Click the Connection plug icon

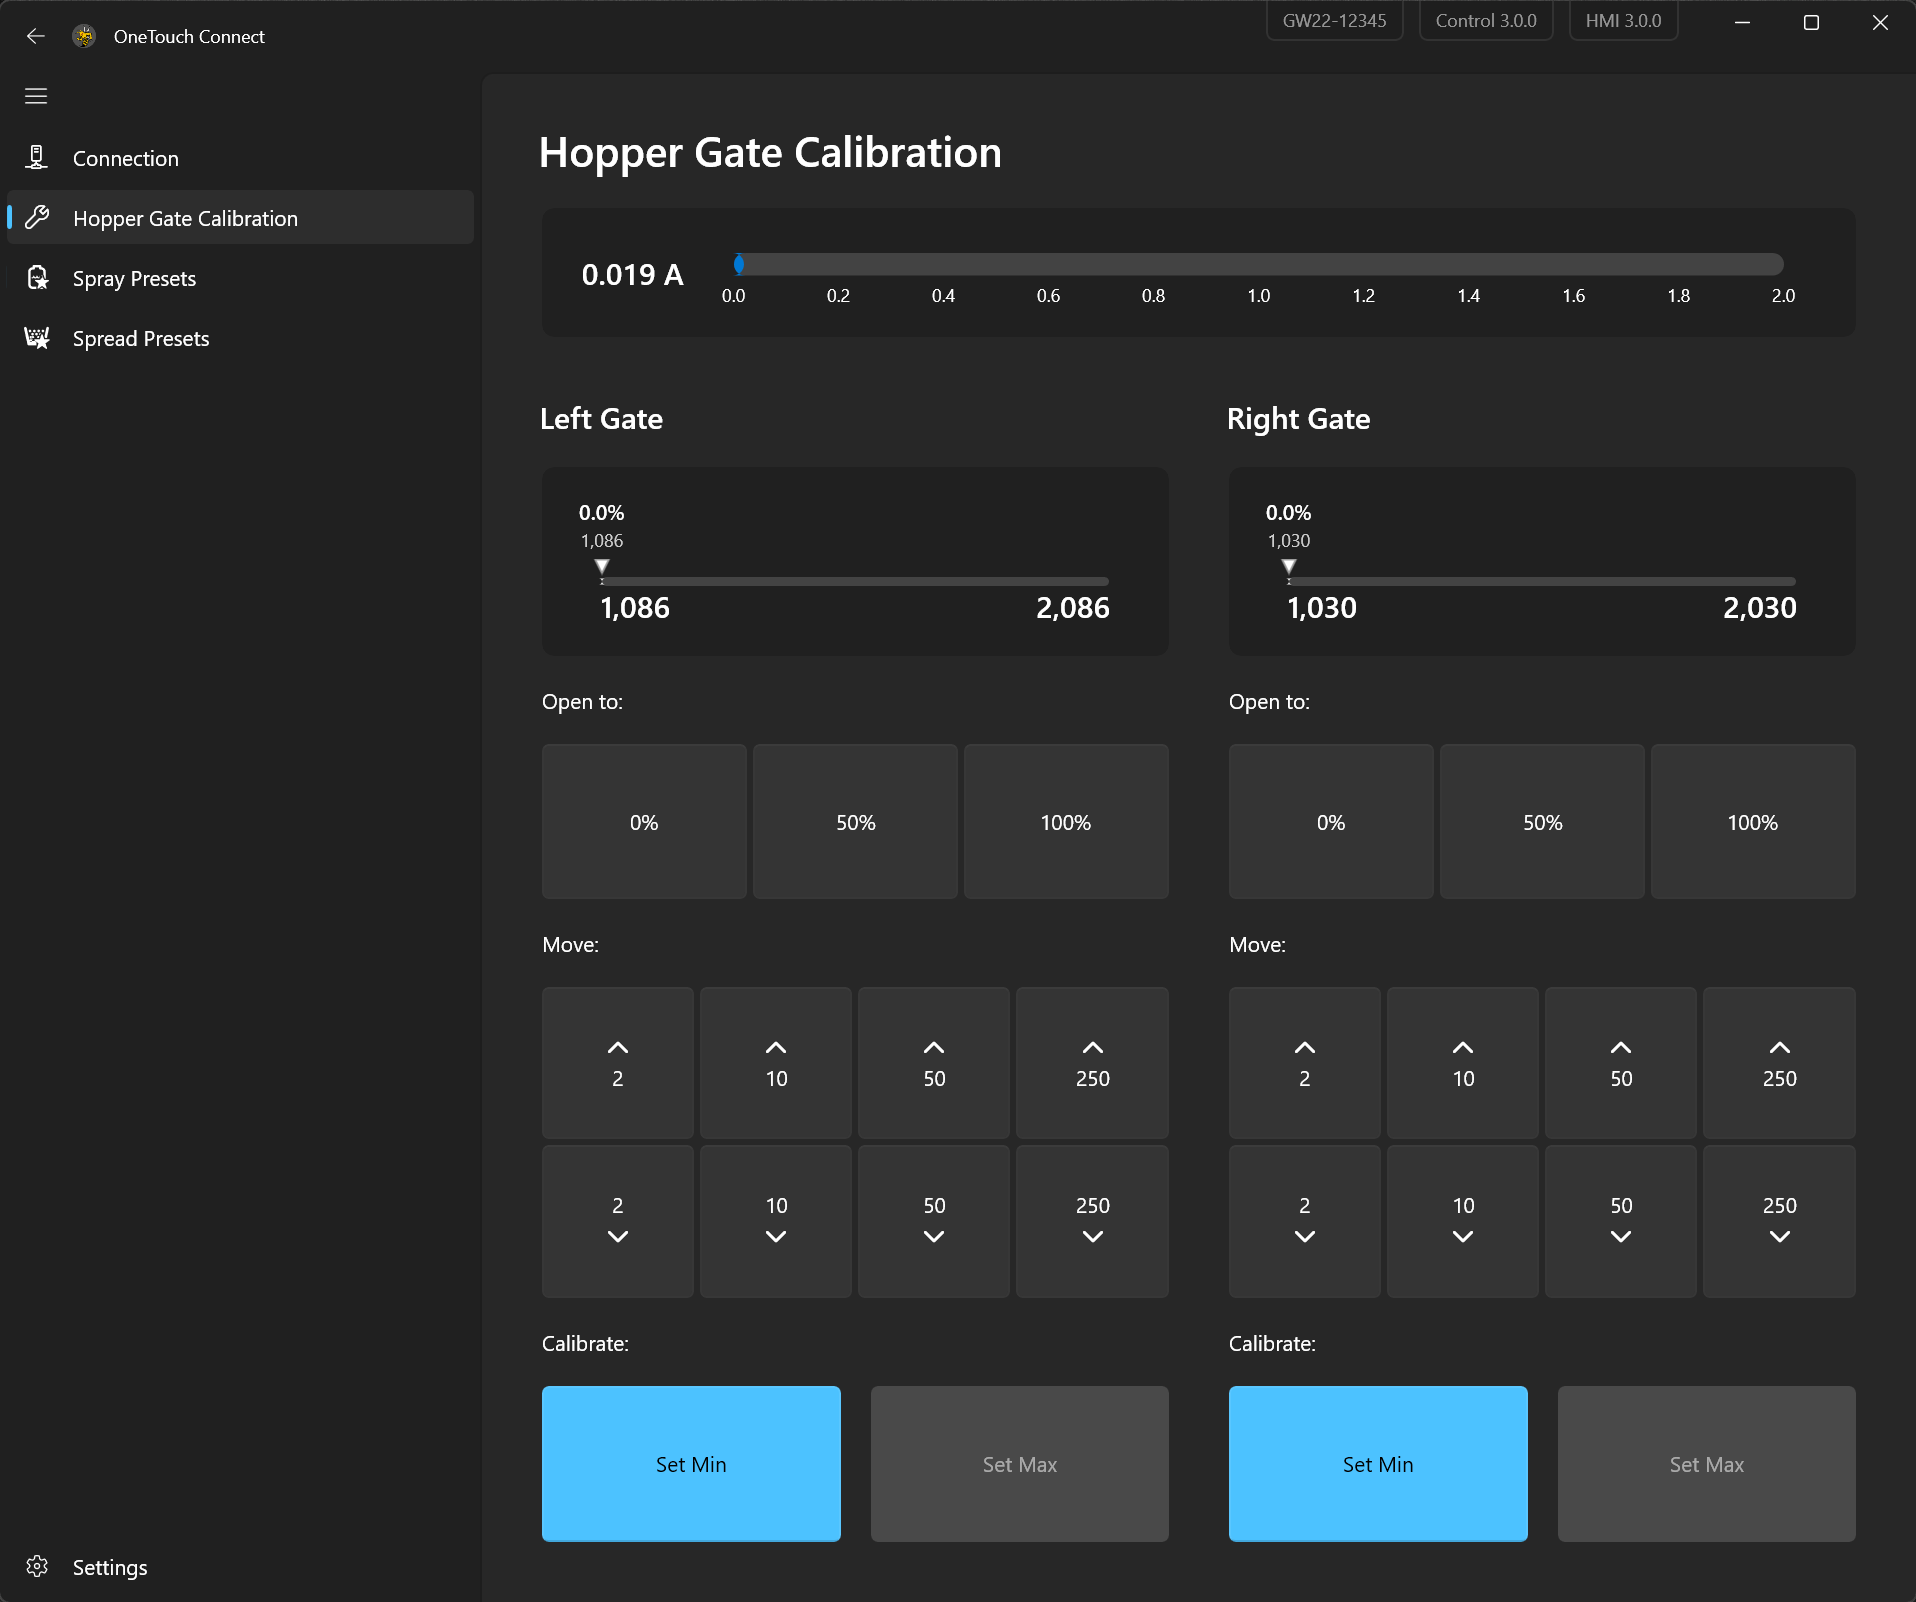[x=37, y=157]
